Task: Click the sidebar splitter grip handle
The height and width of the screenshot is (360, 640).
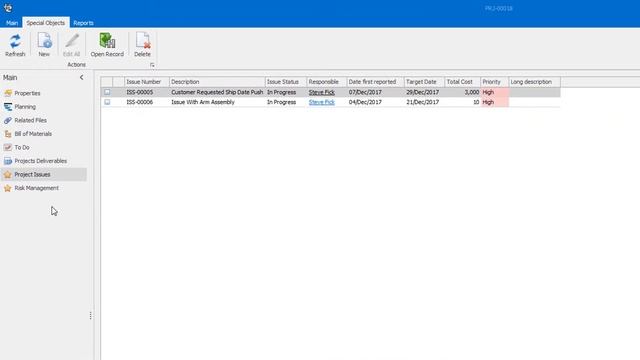Action: pos(90,316)
